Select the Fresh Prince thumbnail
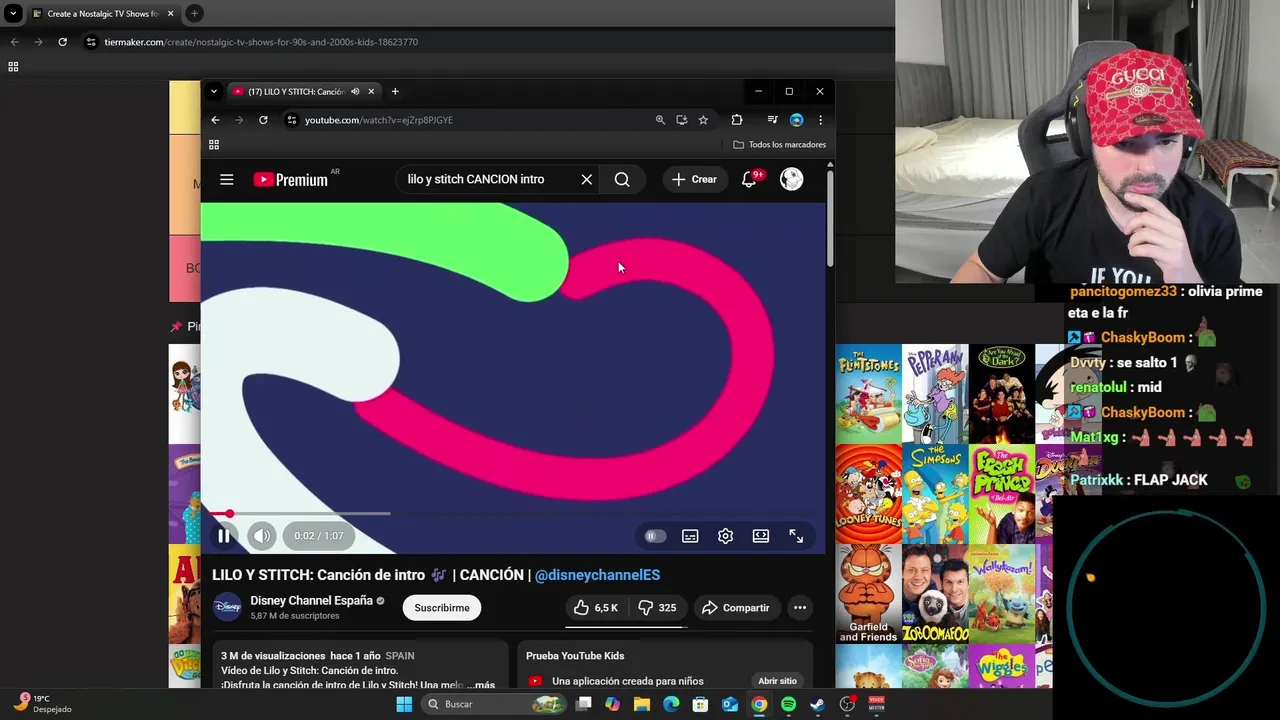 pos(1001,493)
